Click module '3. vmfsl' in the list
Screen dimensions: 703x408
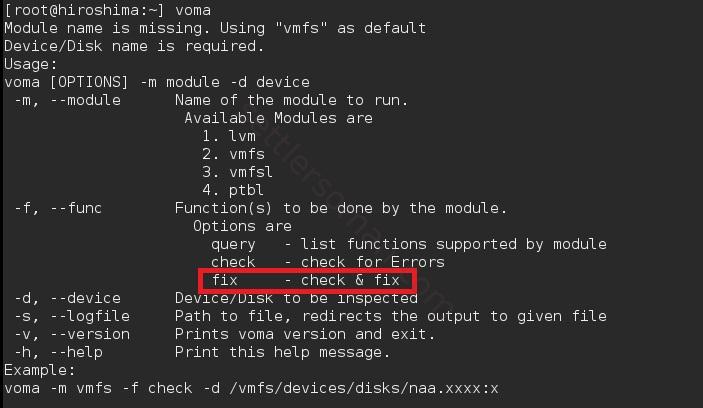(x=237, y=172)
